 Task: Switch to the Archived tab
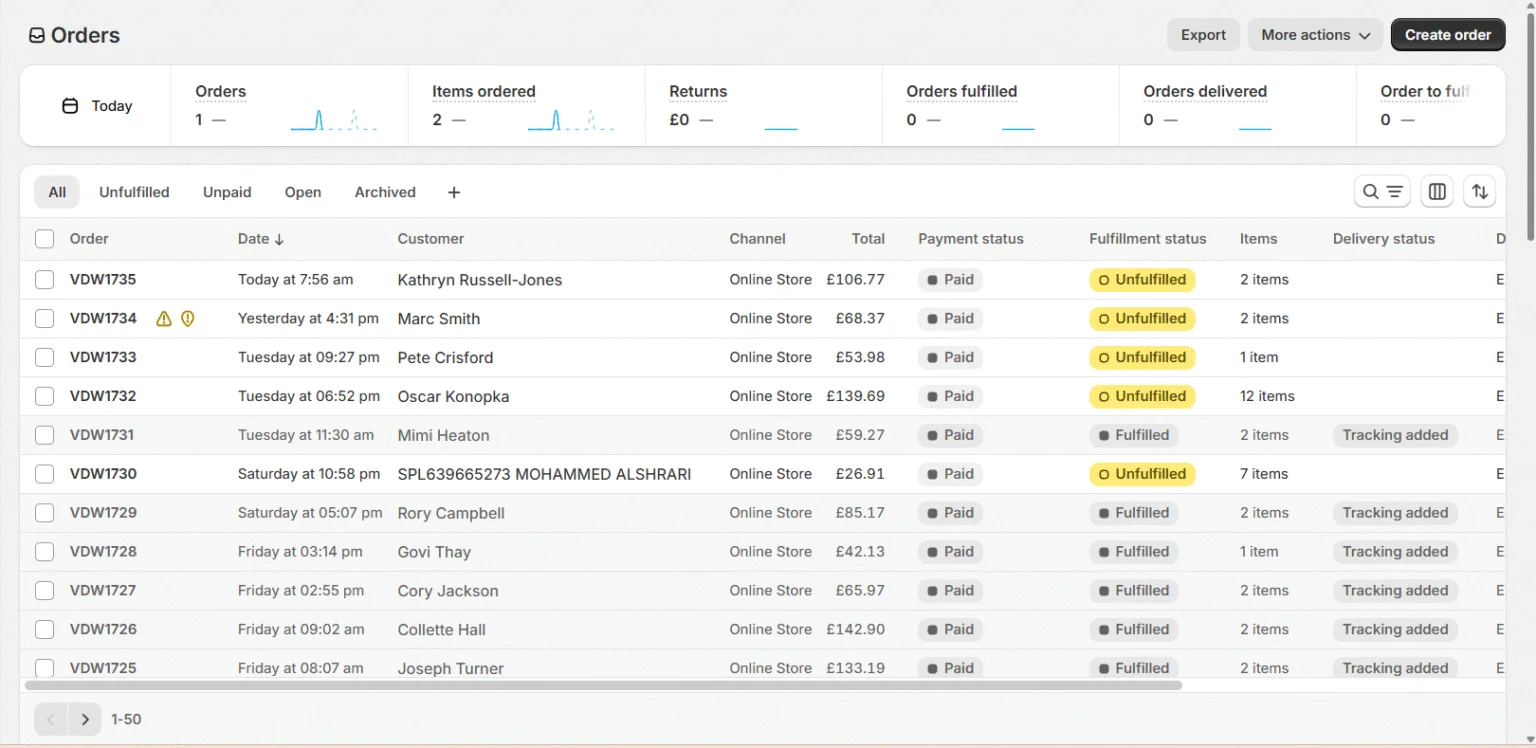pyautogui.click(x=385, y=192)
